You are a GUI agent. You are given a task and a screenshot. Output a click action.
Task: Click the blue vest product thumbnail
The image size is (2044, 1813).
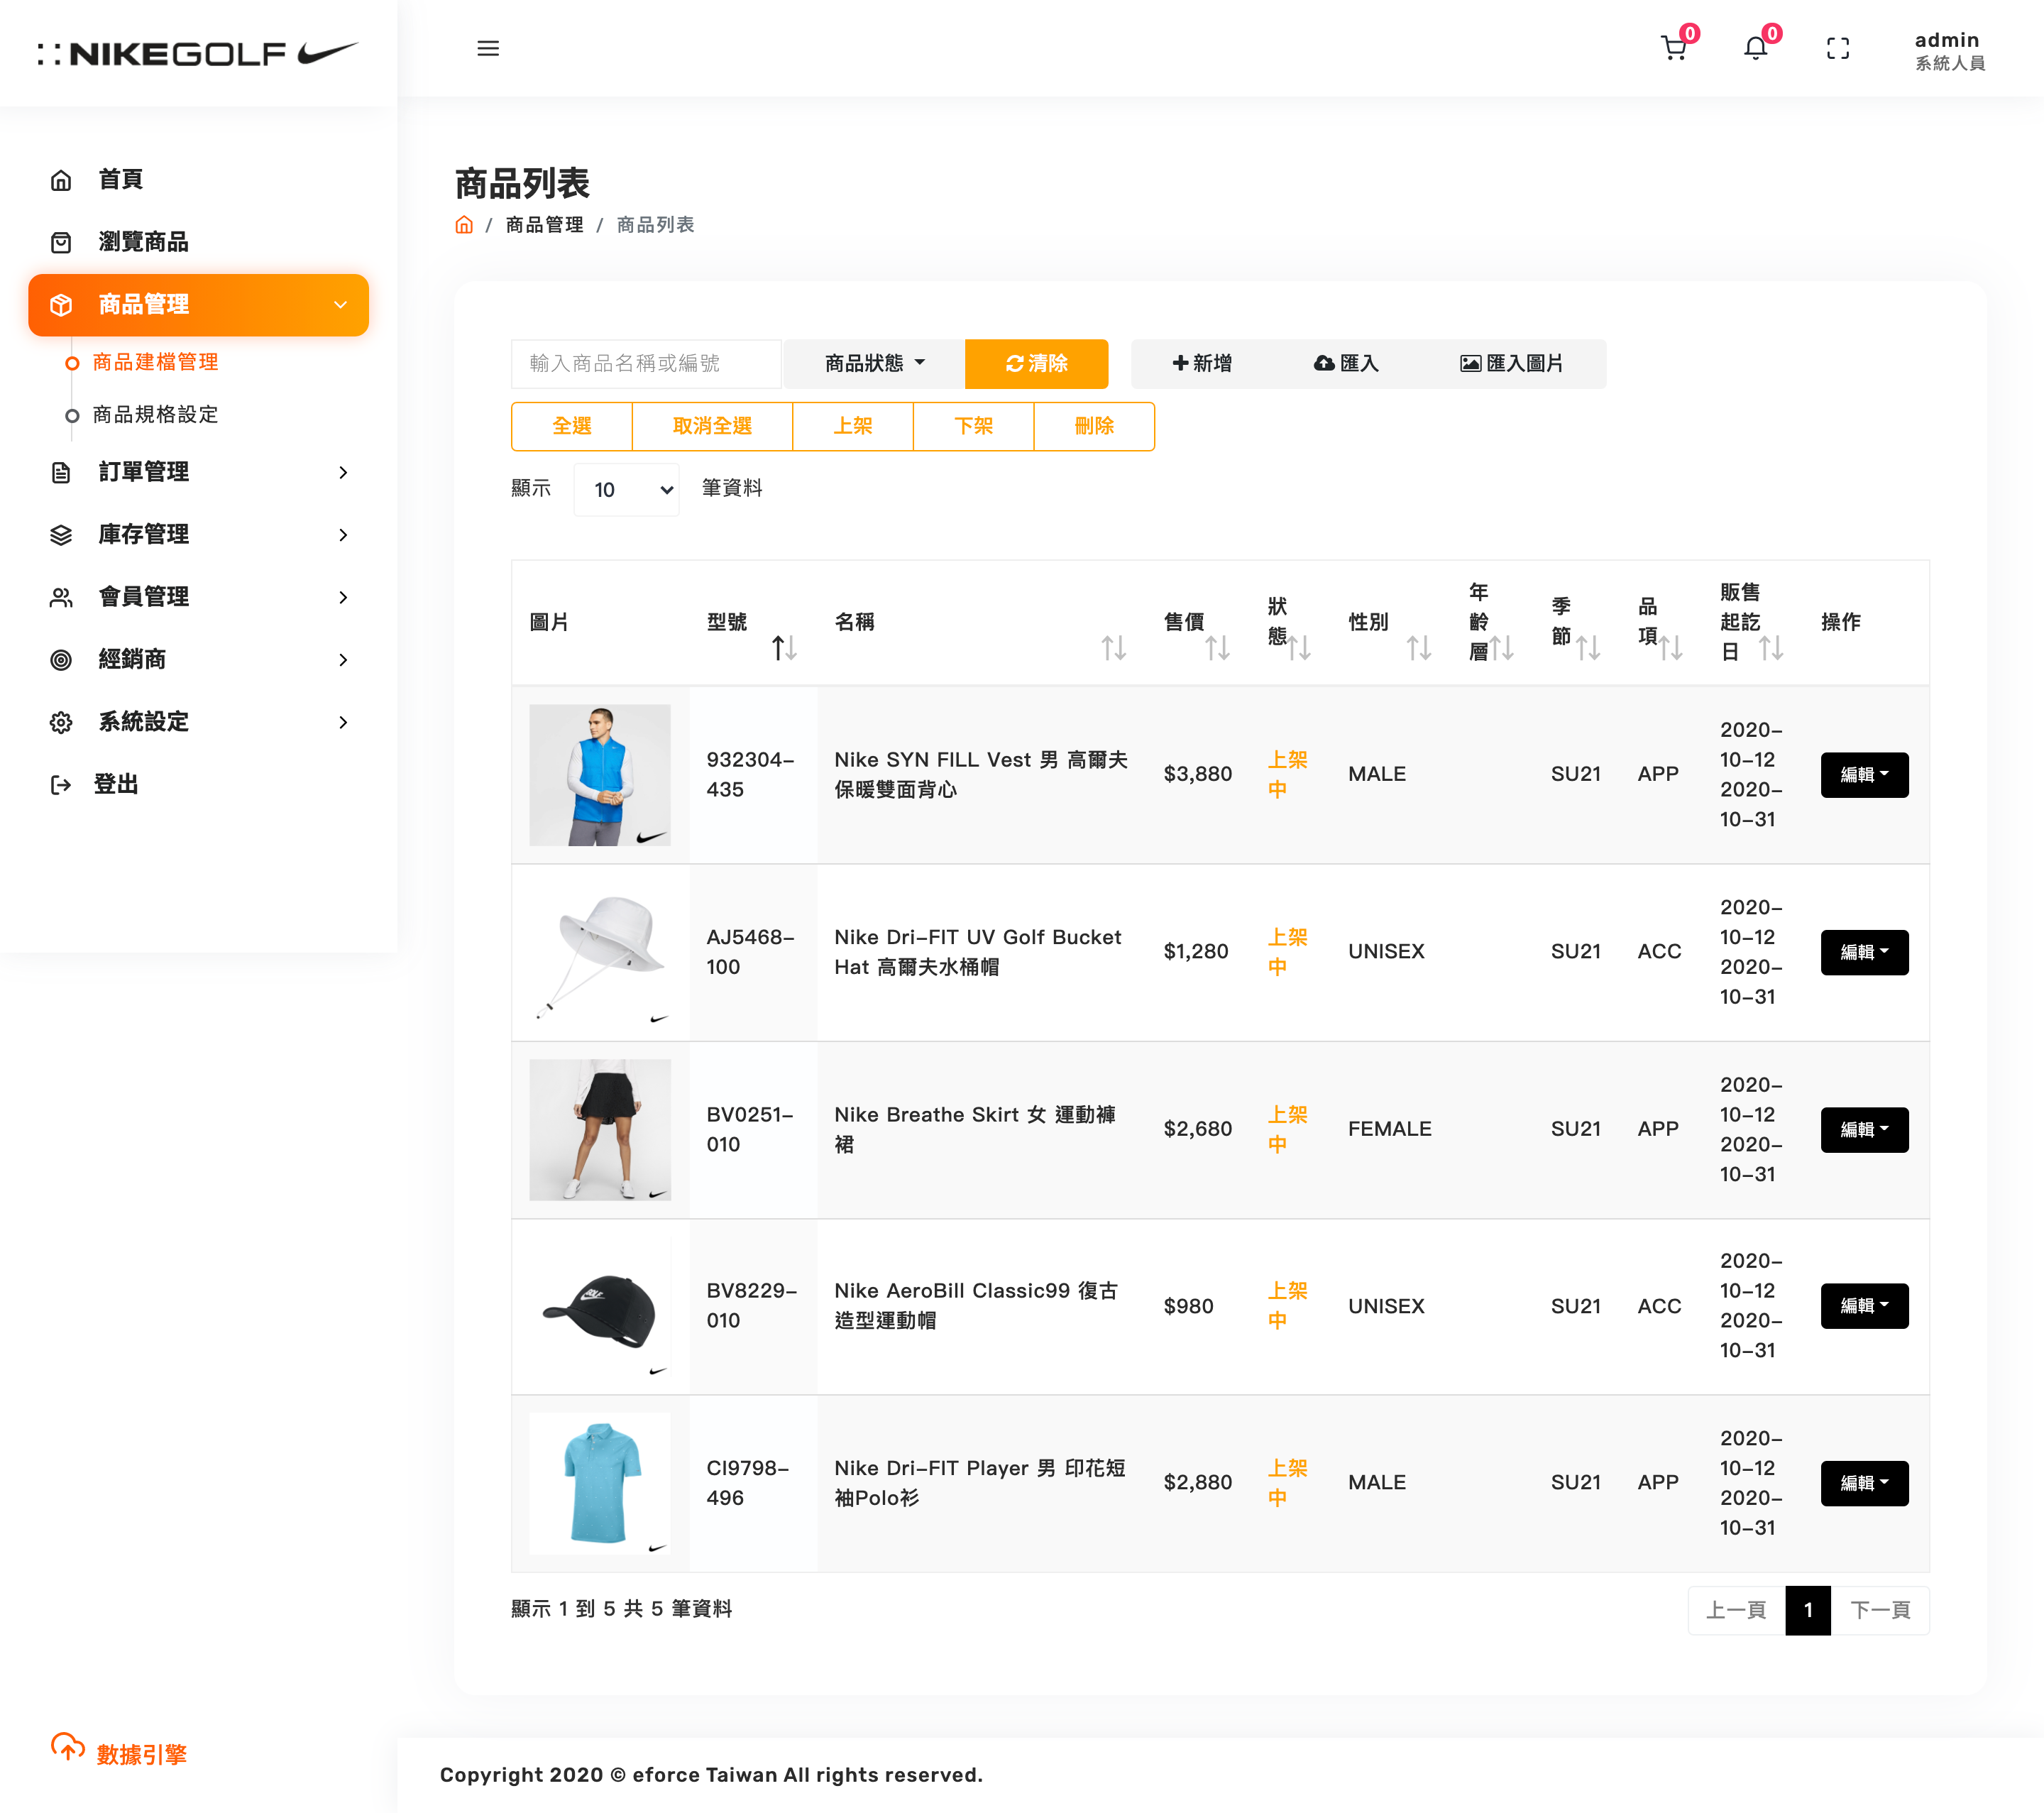pyautogui.click(x=599, y=775)
